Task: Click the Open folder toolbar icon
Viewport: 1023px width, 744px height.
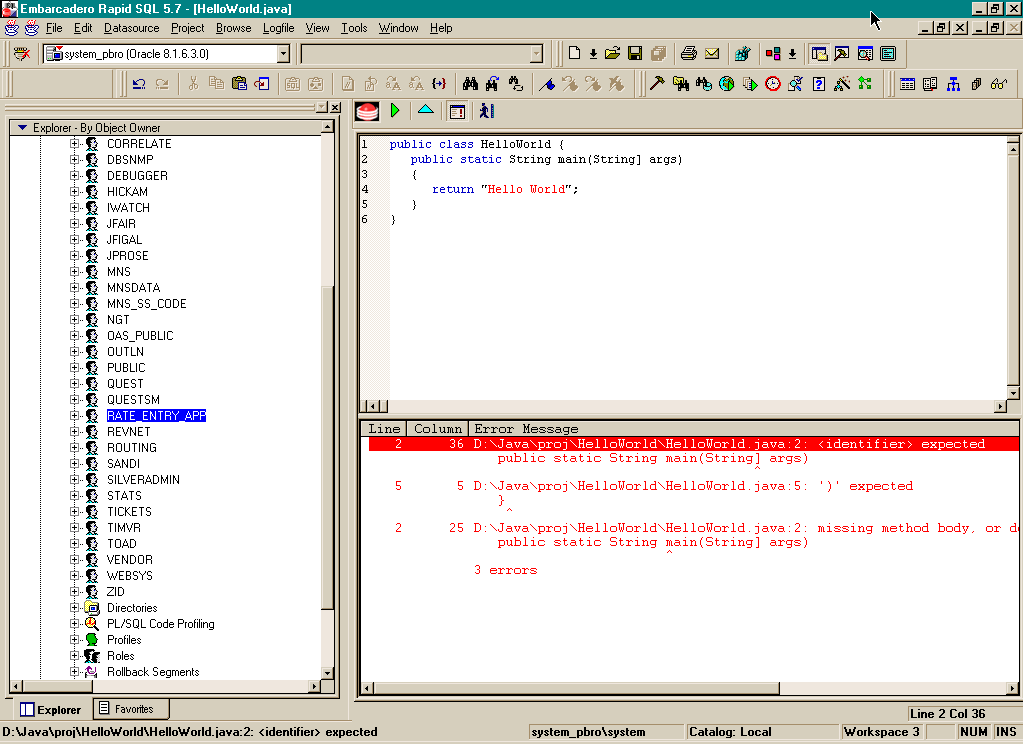Action: click(x=612, y=54)
